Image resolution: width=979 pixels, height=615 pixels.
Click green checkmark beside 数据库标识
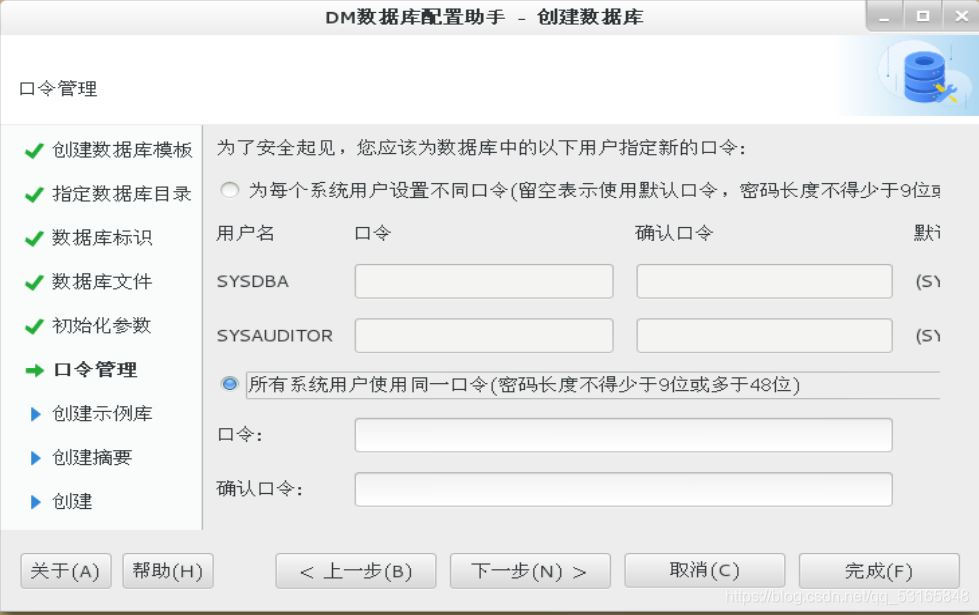34,239
